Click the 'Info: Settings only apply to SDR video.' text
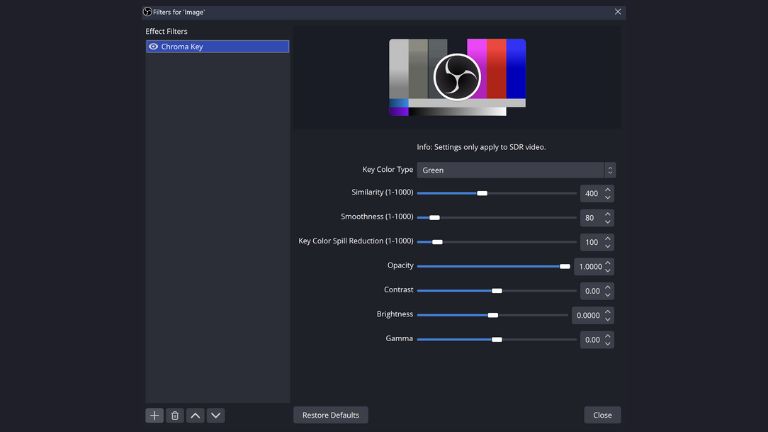Viewport: 768px width, 432px height. pos(481,147)
